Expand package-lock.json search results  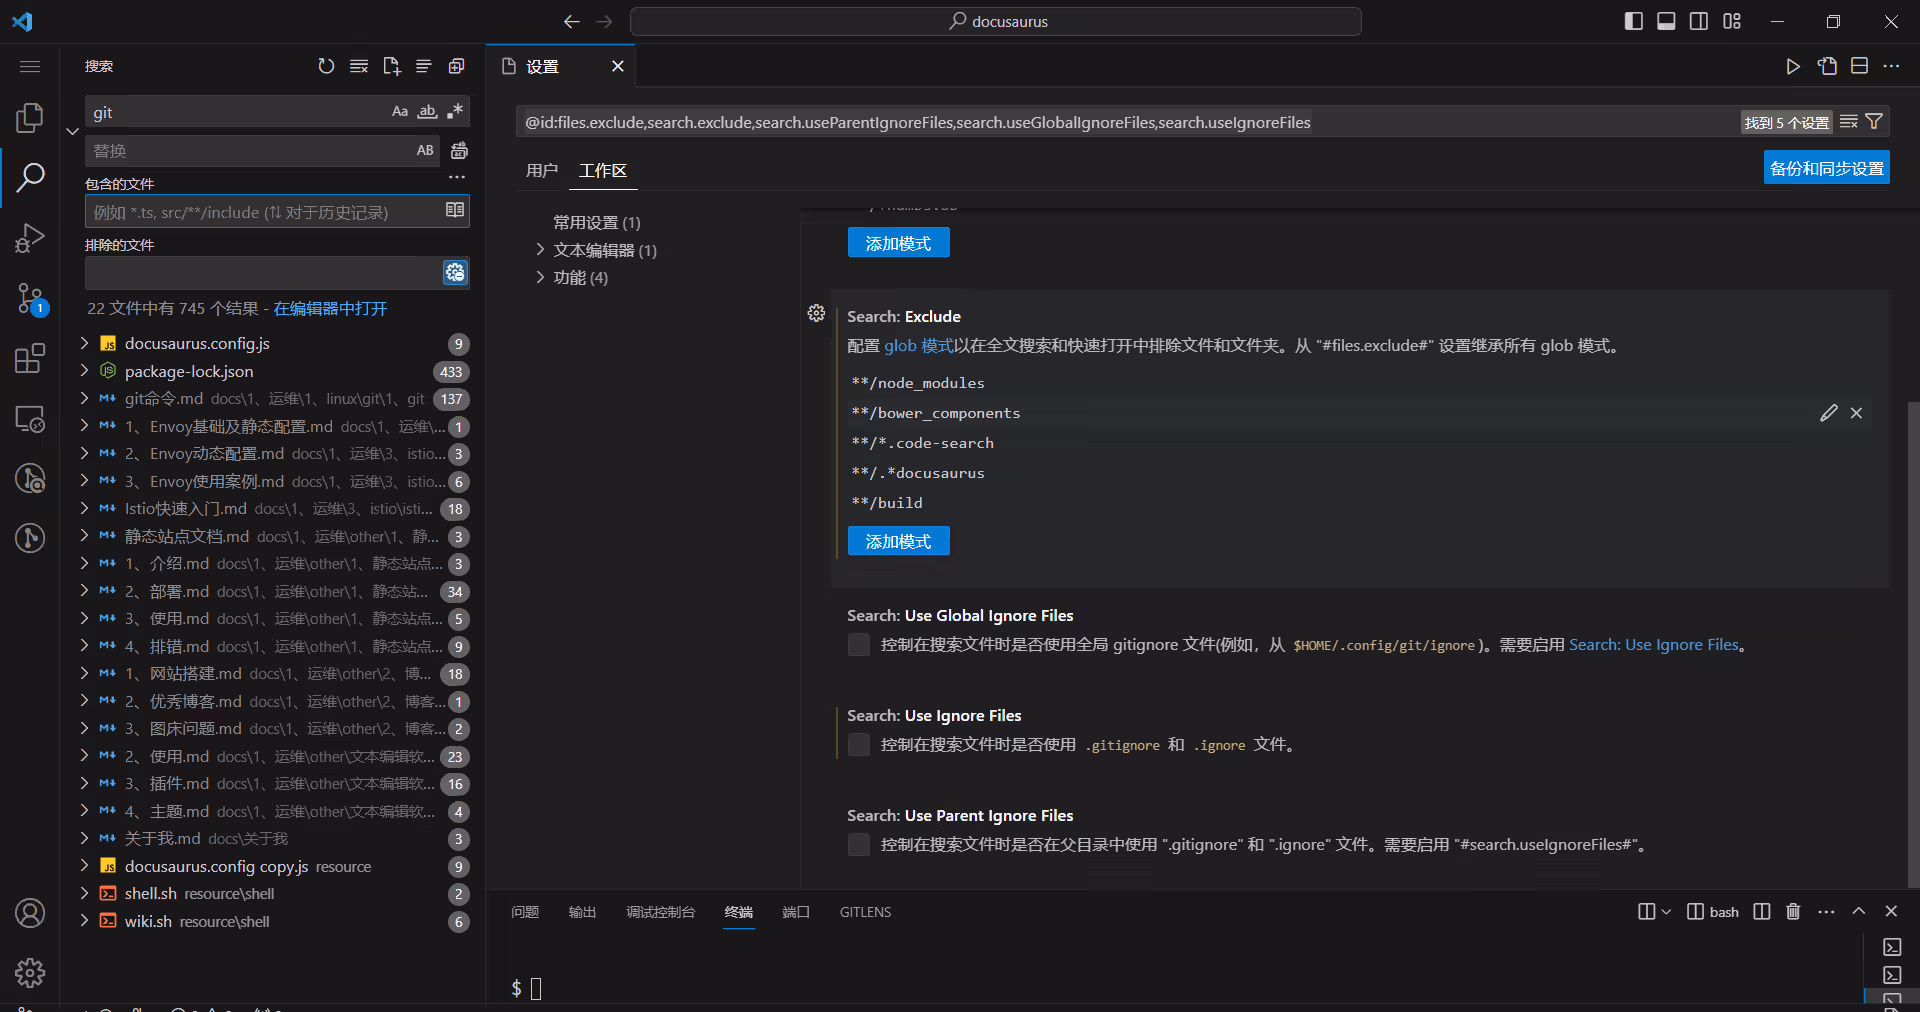point(84,371)
